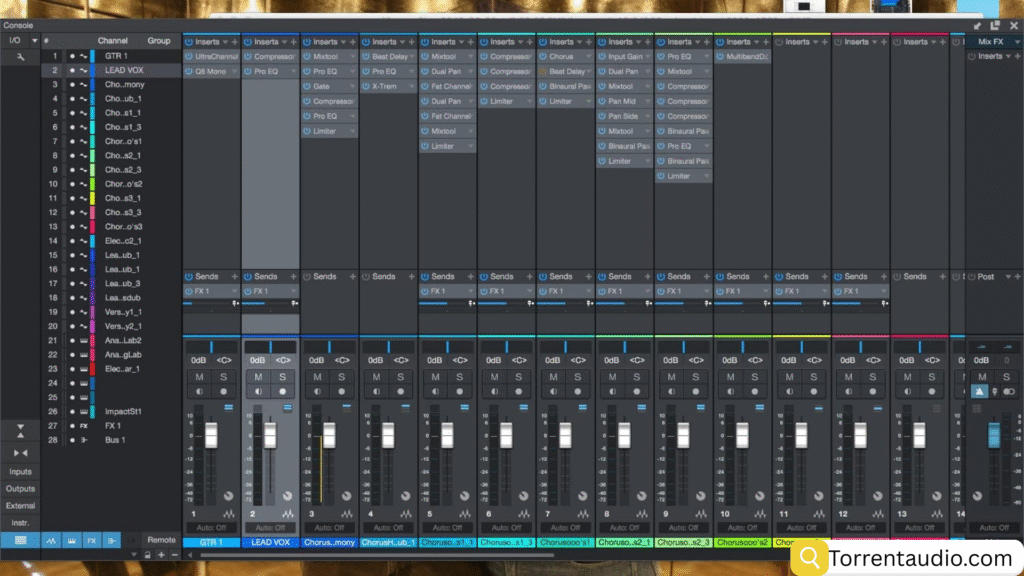Click the add insert plus on channel 1

point(235,42)
